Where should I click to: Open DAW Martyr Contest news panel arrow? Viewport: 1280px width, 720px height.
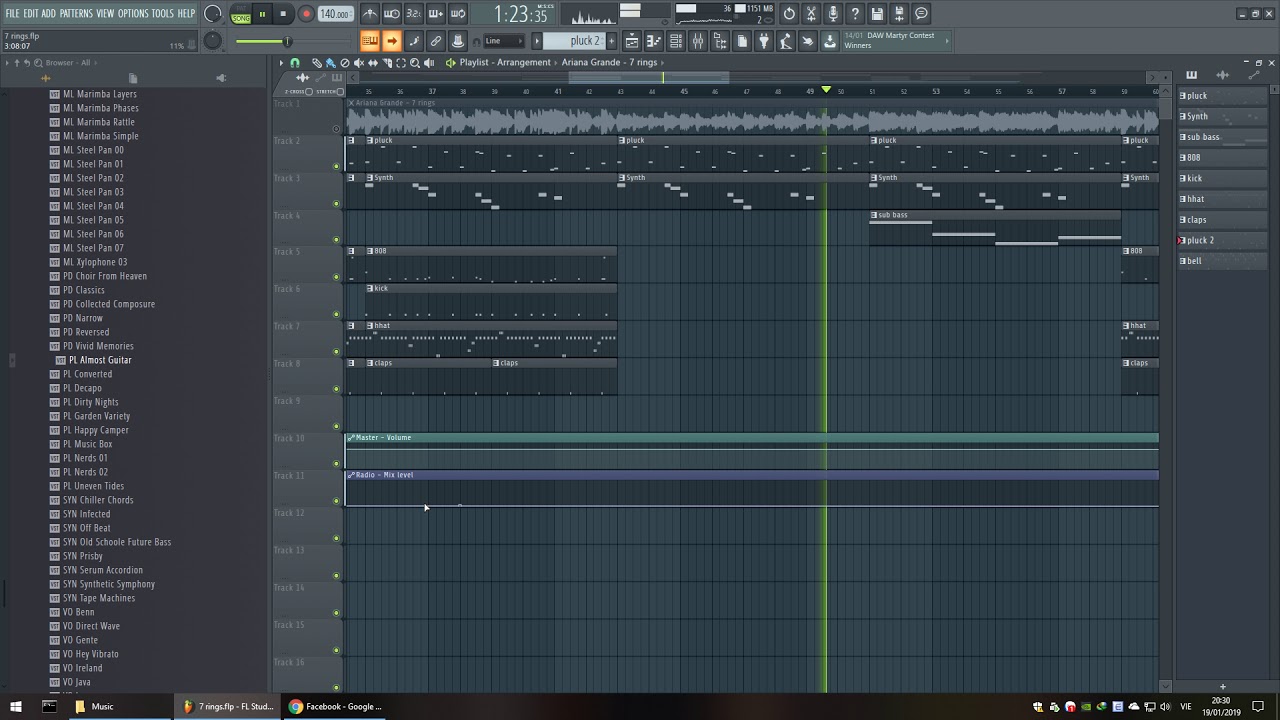[x=947, y=41]
